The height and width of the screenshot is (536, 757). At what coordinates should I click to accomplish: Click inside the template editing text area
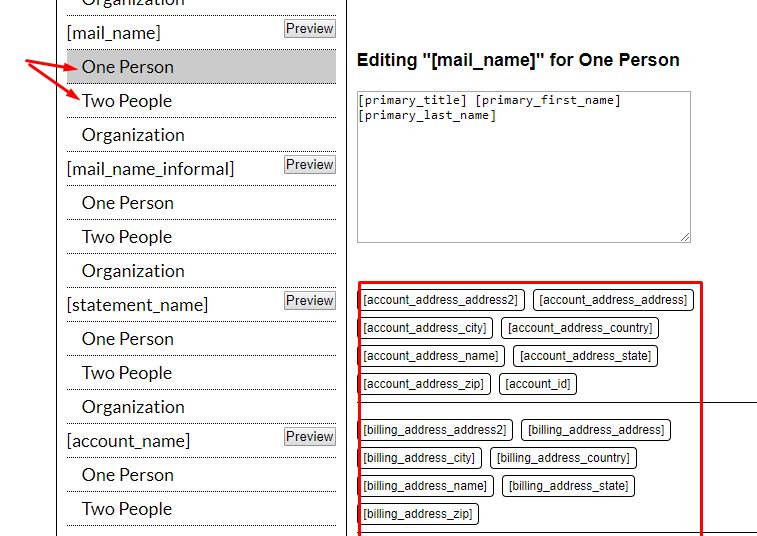[x=523, y=170]
